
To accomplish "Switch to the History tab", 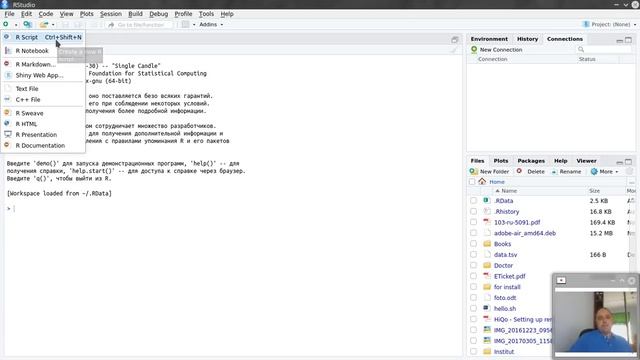I will coord(527,39).
